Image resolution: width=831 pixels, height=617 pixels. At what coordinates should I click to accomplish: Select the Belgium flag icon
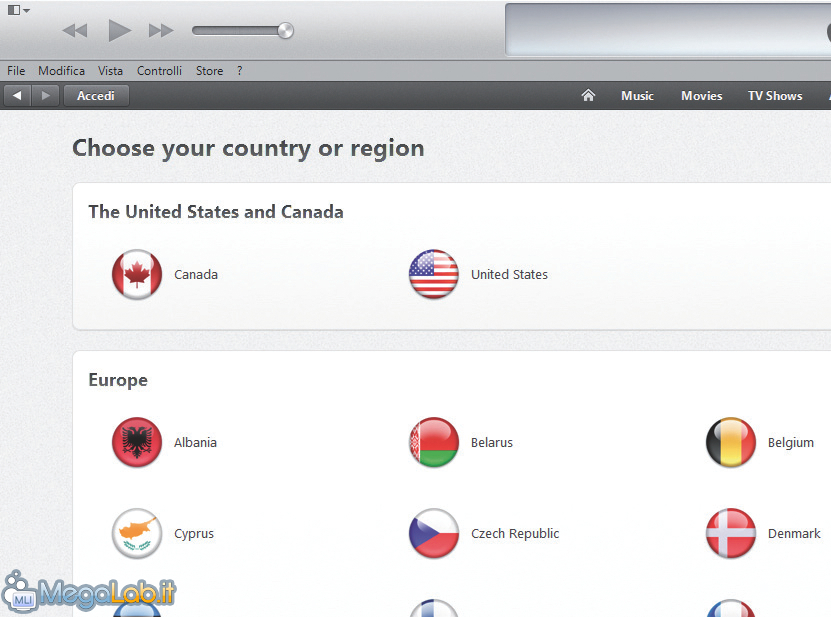pyautogui.click(x=730, y=442)
